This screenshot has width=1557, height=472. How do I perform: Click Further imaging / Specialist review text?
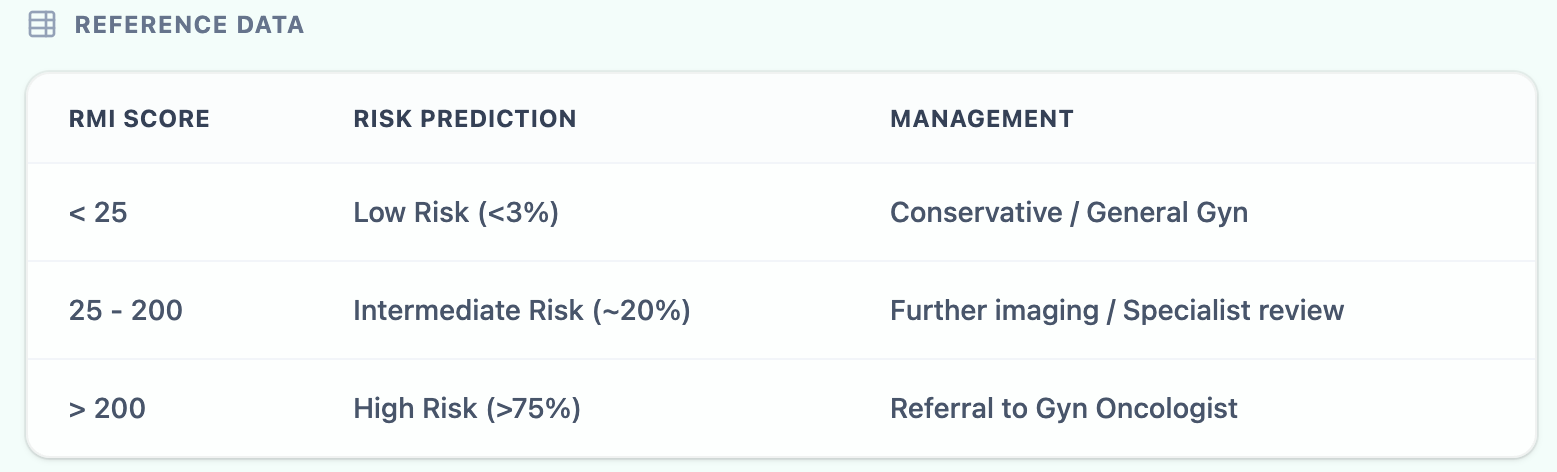[1116, 311]
